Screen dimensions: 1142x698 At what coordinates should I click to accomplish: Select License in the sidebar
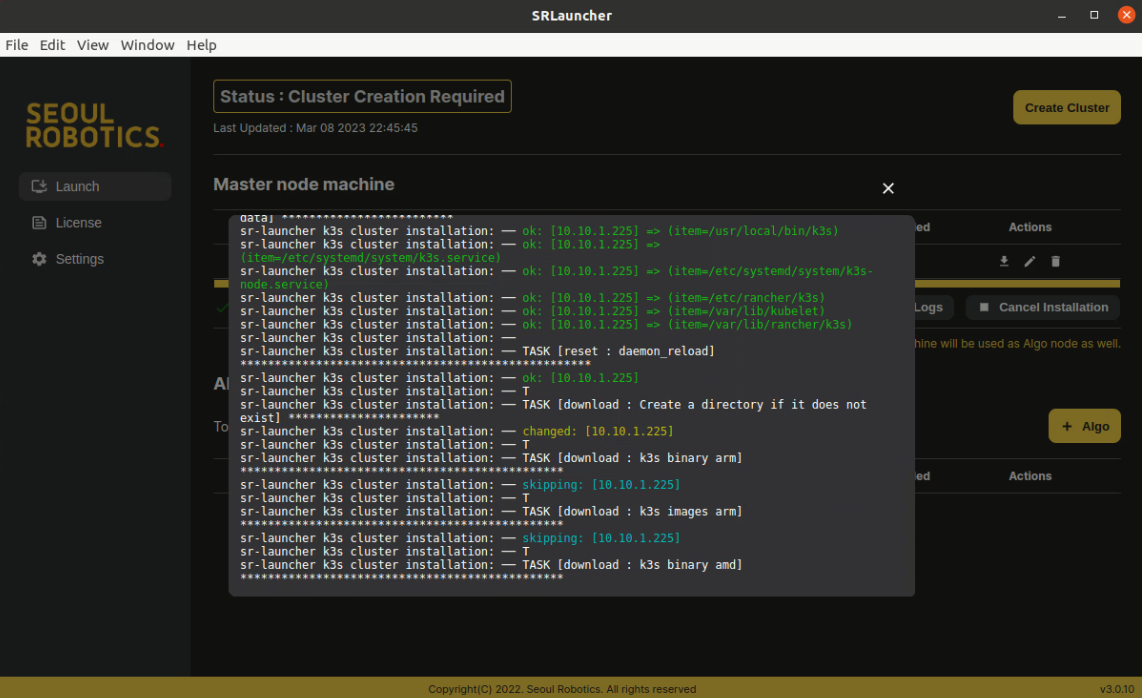tap(95, 223)
